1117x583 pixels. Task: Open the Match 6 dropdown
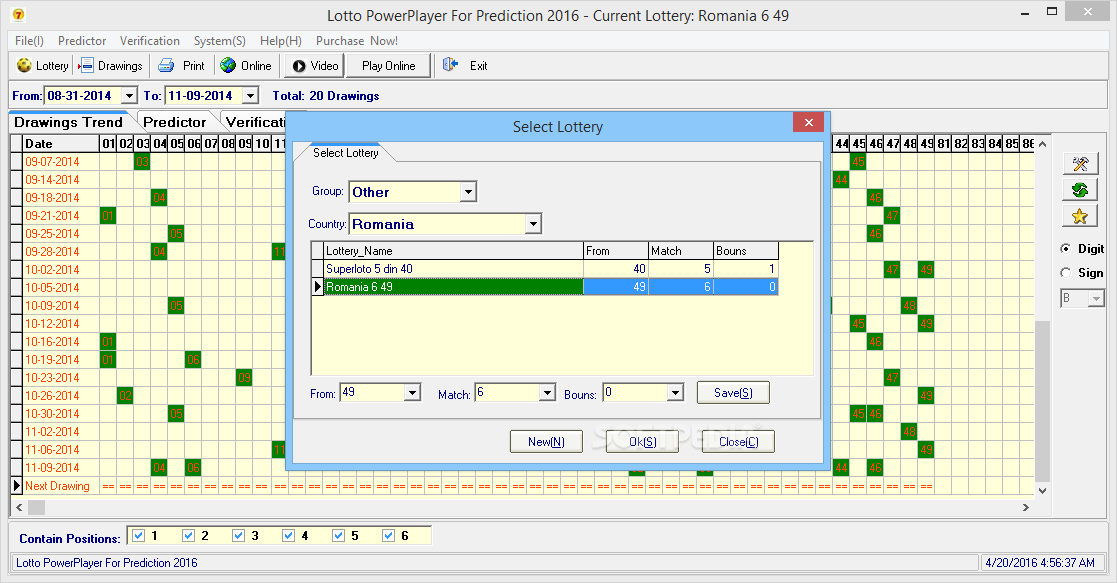tap(547, 393)
